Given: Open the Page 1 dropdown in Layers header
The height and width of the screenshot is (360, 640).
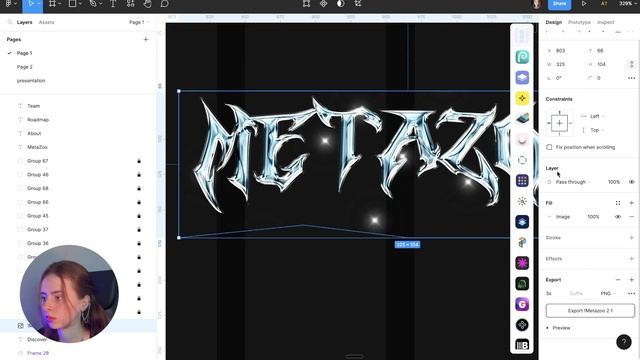Looking at the screenshot, I should [139, 22].
